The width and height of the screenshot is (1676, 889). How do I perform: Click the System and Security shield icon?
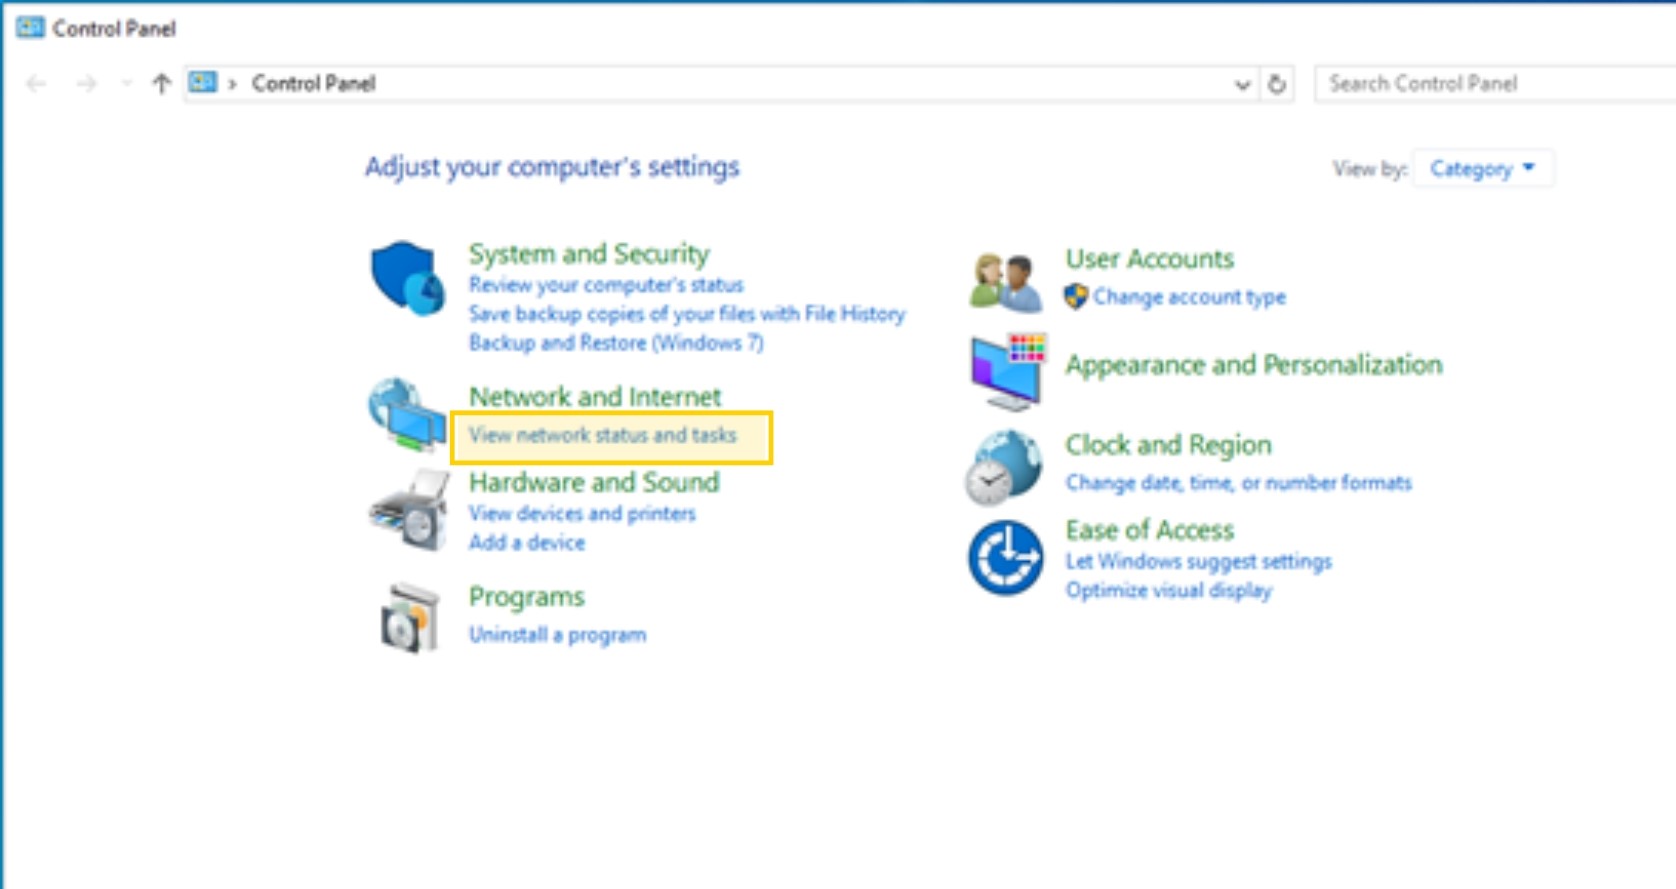point(407,278)
